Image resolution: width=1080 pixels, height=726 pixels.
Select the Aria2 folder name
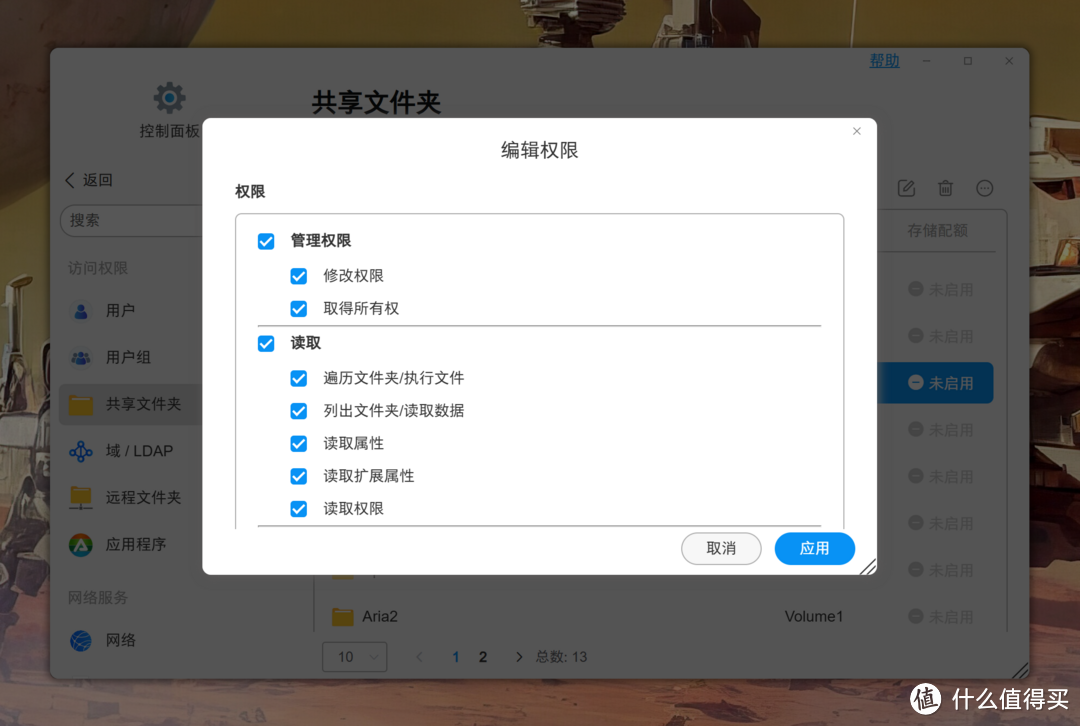(380, 616)
